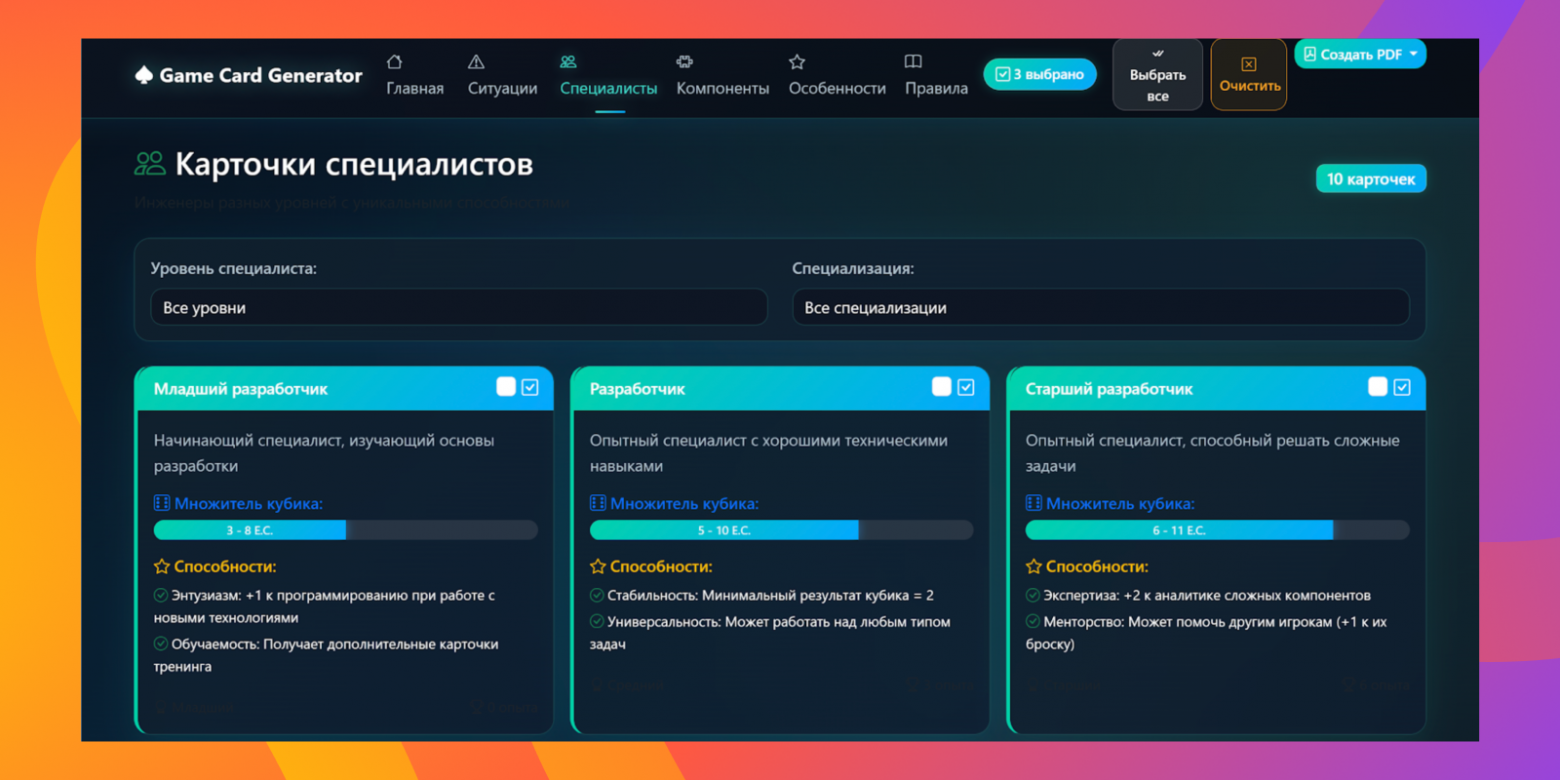This screenshot has height=780, width=1560.
Task: Click the text "Начинающий специалист, изучающий основы разработки"
Action: (x=324, y=453)
